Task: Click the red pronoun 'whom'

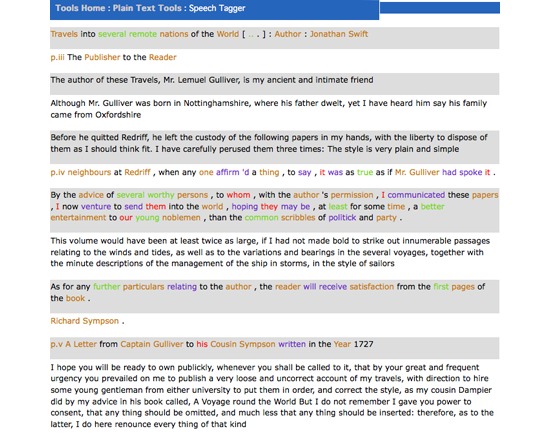Action: 239,195
